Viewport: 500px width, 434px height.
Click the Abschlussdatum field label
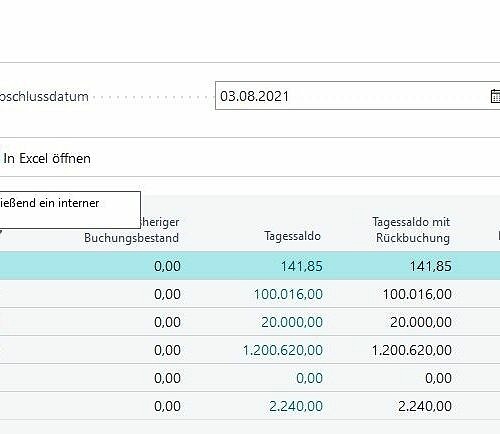pos(44,97)
